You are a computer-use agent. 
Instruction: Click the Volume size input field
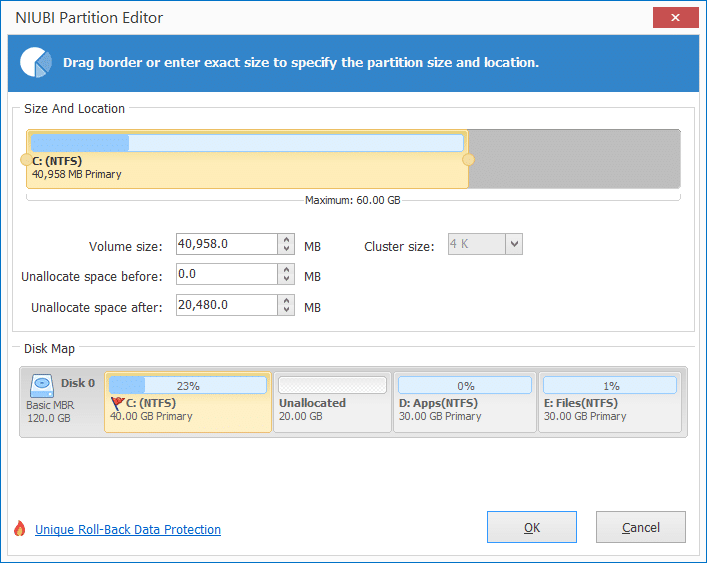tap(227, 244)
